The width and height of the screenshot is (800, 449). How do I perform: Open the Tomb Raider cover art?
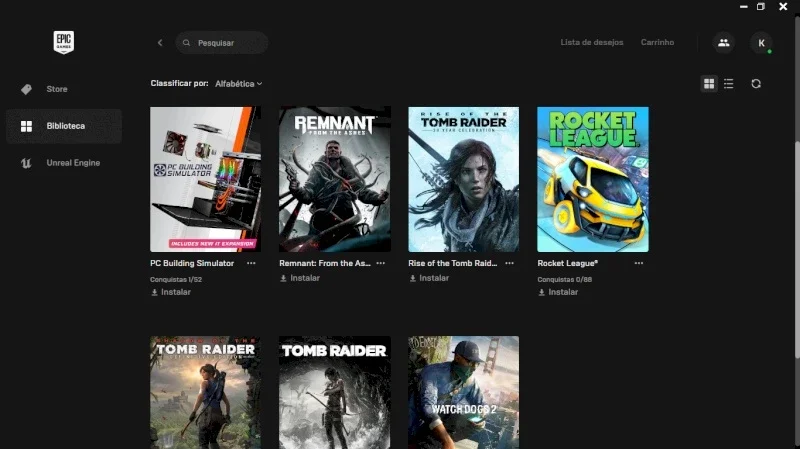coord(335,392)
